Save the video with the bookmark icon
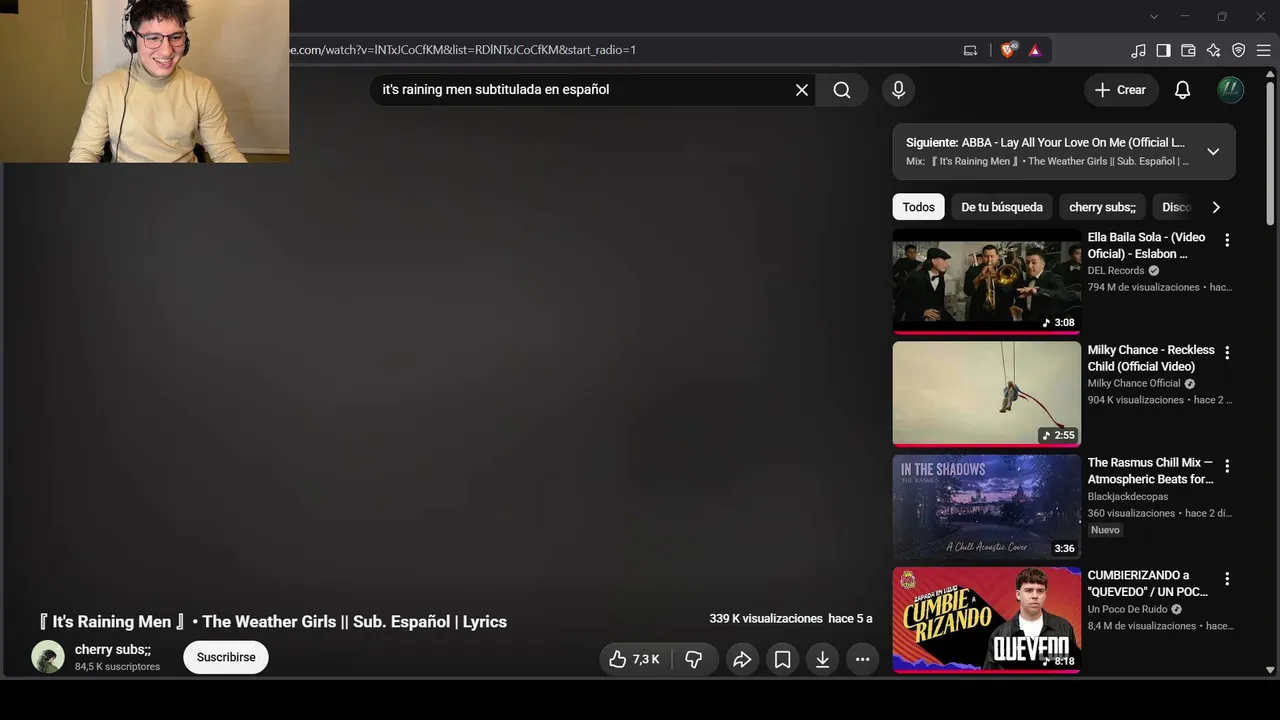1280x720 pixels. click(782, 659)
